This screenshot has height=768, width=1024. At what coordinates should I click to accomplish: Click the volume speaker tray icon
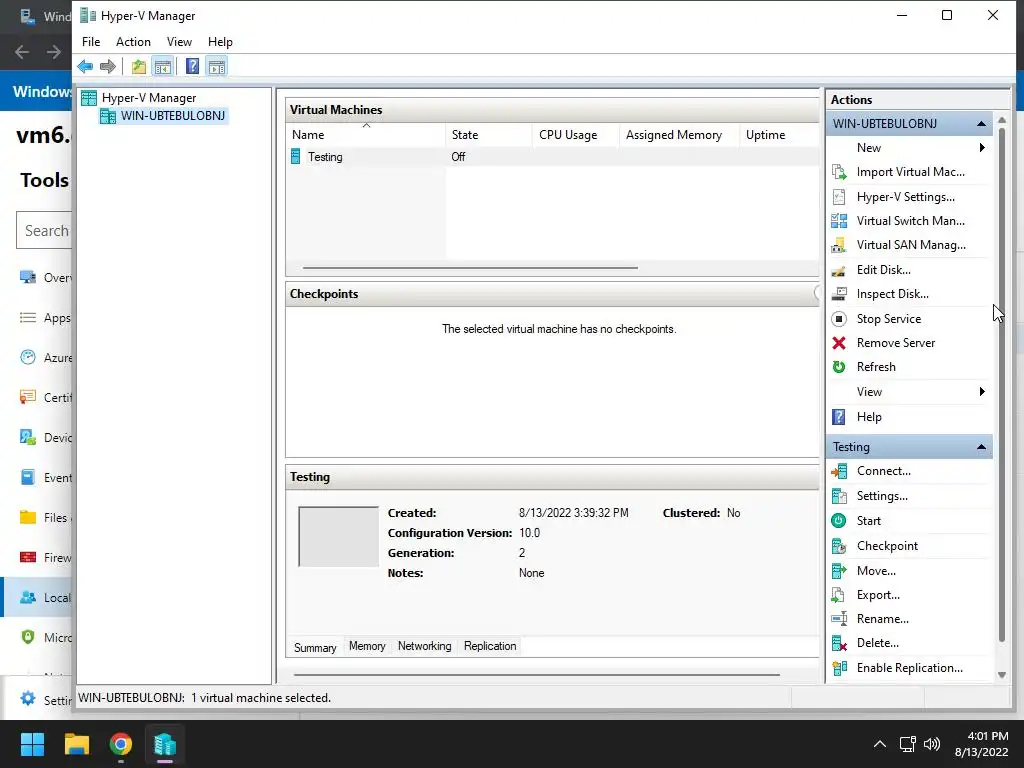tap(933, 744)
